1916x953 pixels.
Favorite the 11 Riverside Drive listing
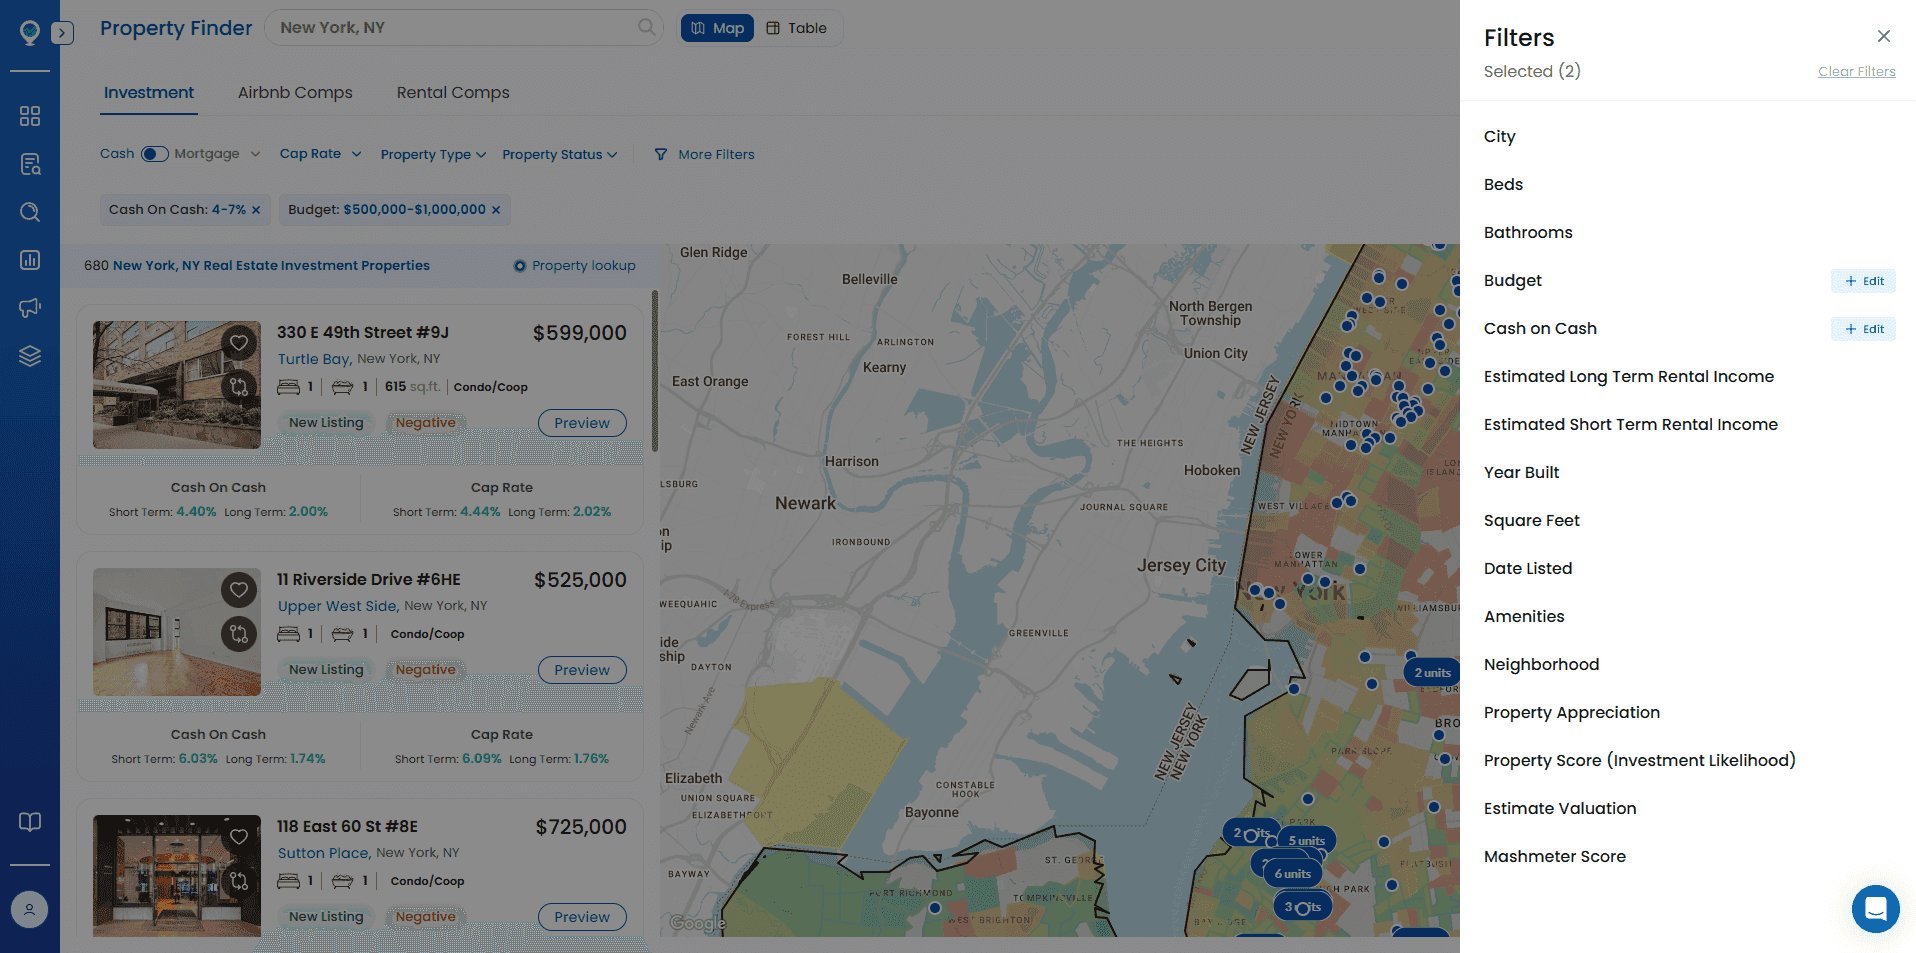(239, 590)
